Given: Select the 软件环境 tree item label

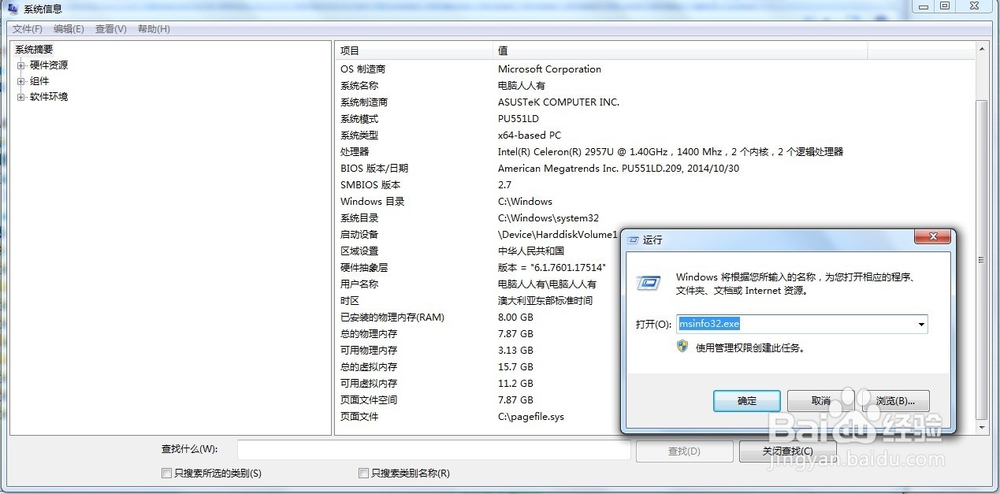Looking at the screenshot, I should [49, 97].
